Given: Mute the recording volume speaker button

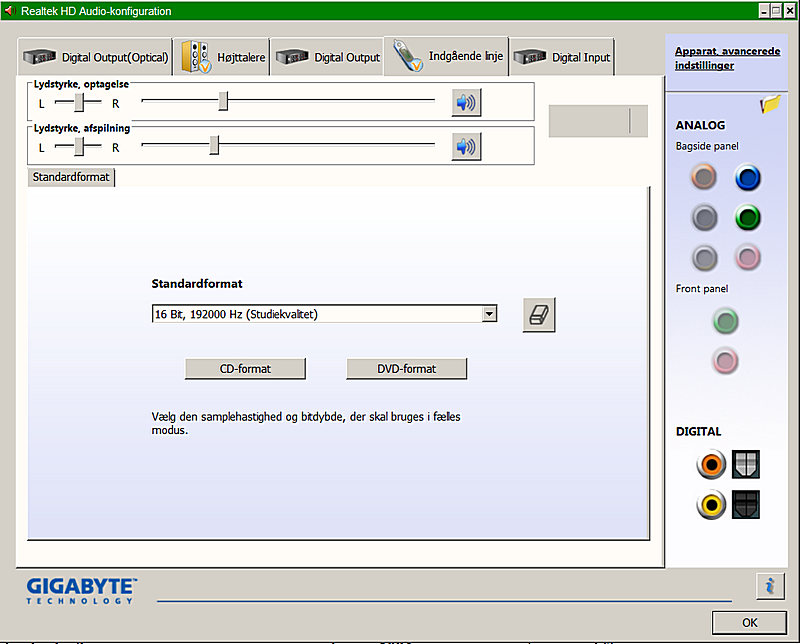Looking at the screenshot, I should click(466, 103).
